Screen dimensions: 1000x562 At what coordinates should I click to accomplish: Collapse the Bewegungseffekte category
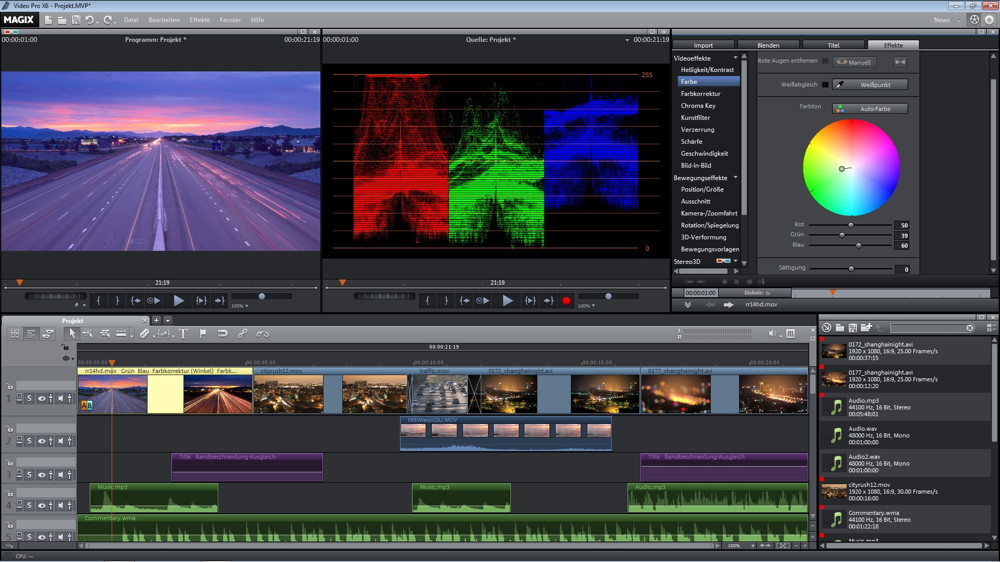[735, 177]
